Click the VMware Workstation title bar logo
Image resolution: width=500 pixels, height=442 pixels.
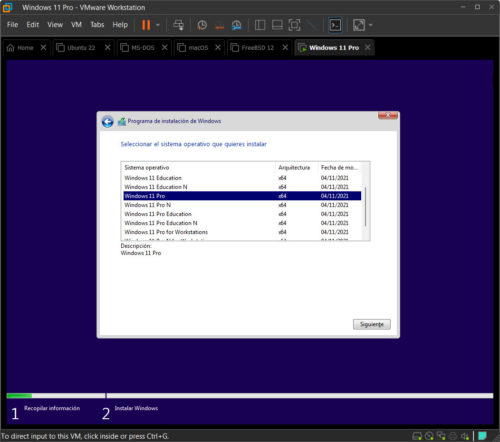7,7
